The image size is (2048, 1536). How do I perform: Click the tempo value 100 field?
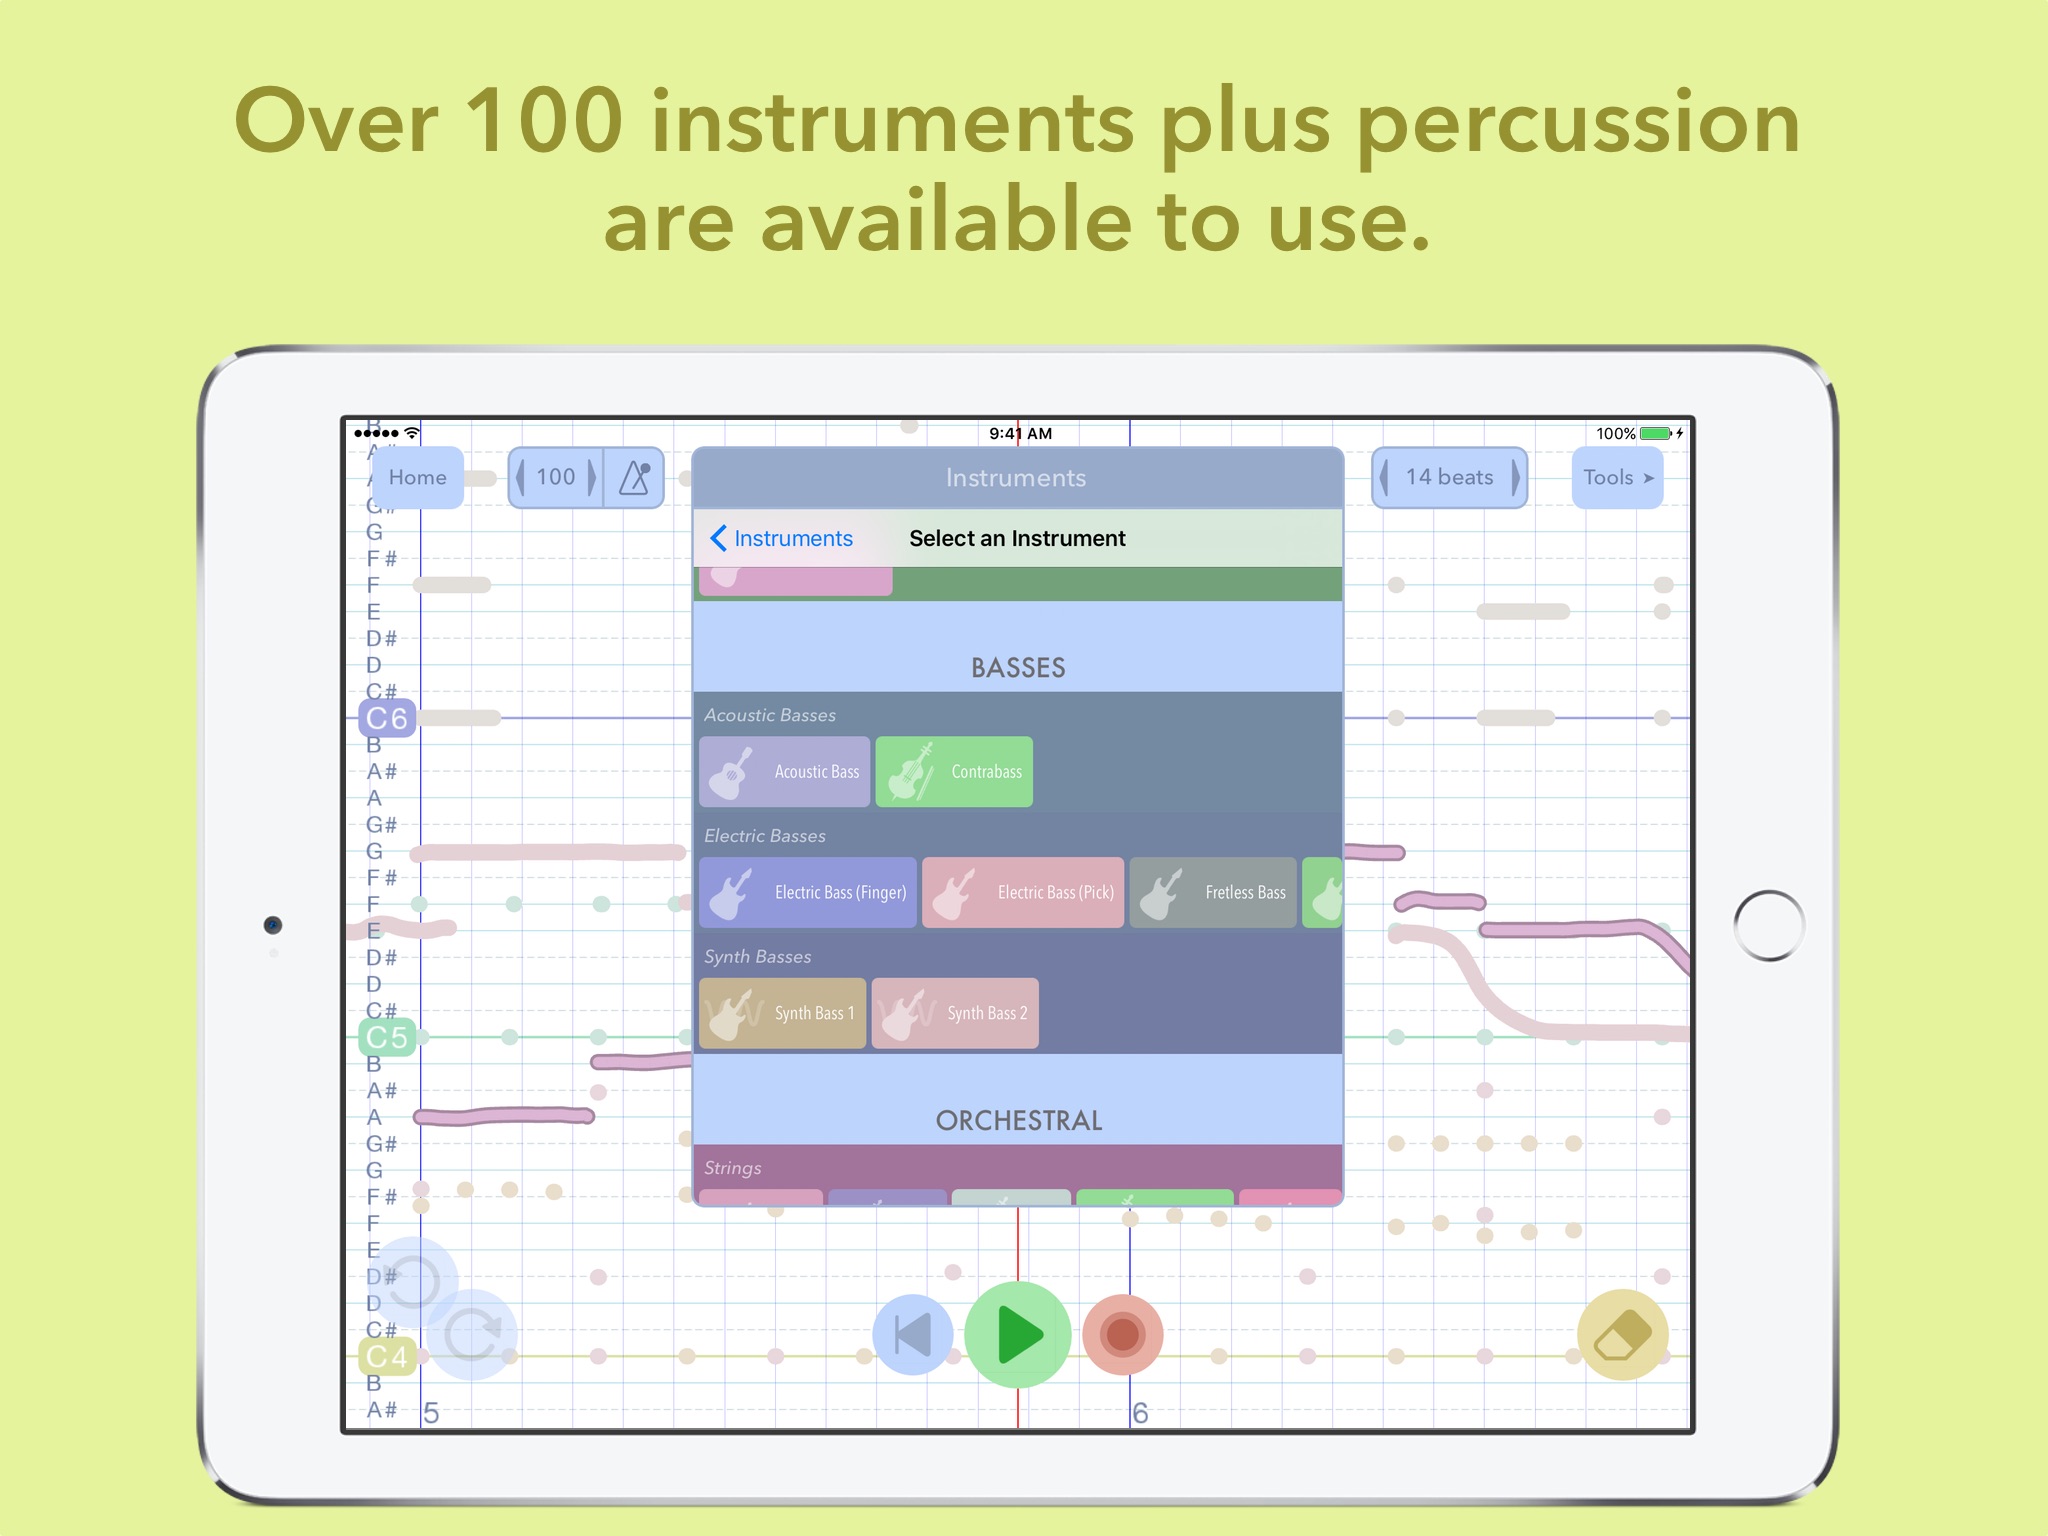tap(556, 479)
